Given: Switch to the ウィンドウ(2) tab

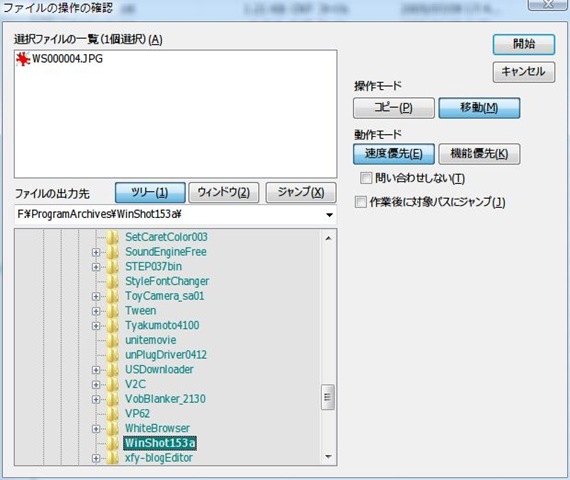Looking at the screenshot, I should (224, 192).
